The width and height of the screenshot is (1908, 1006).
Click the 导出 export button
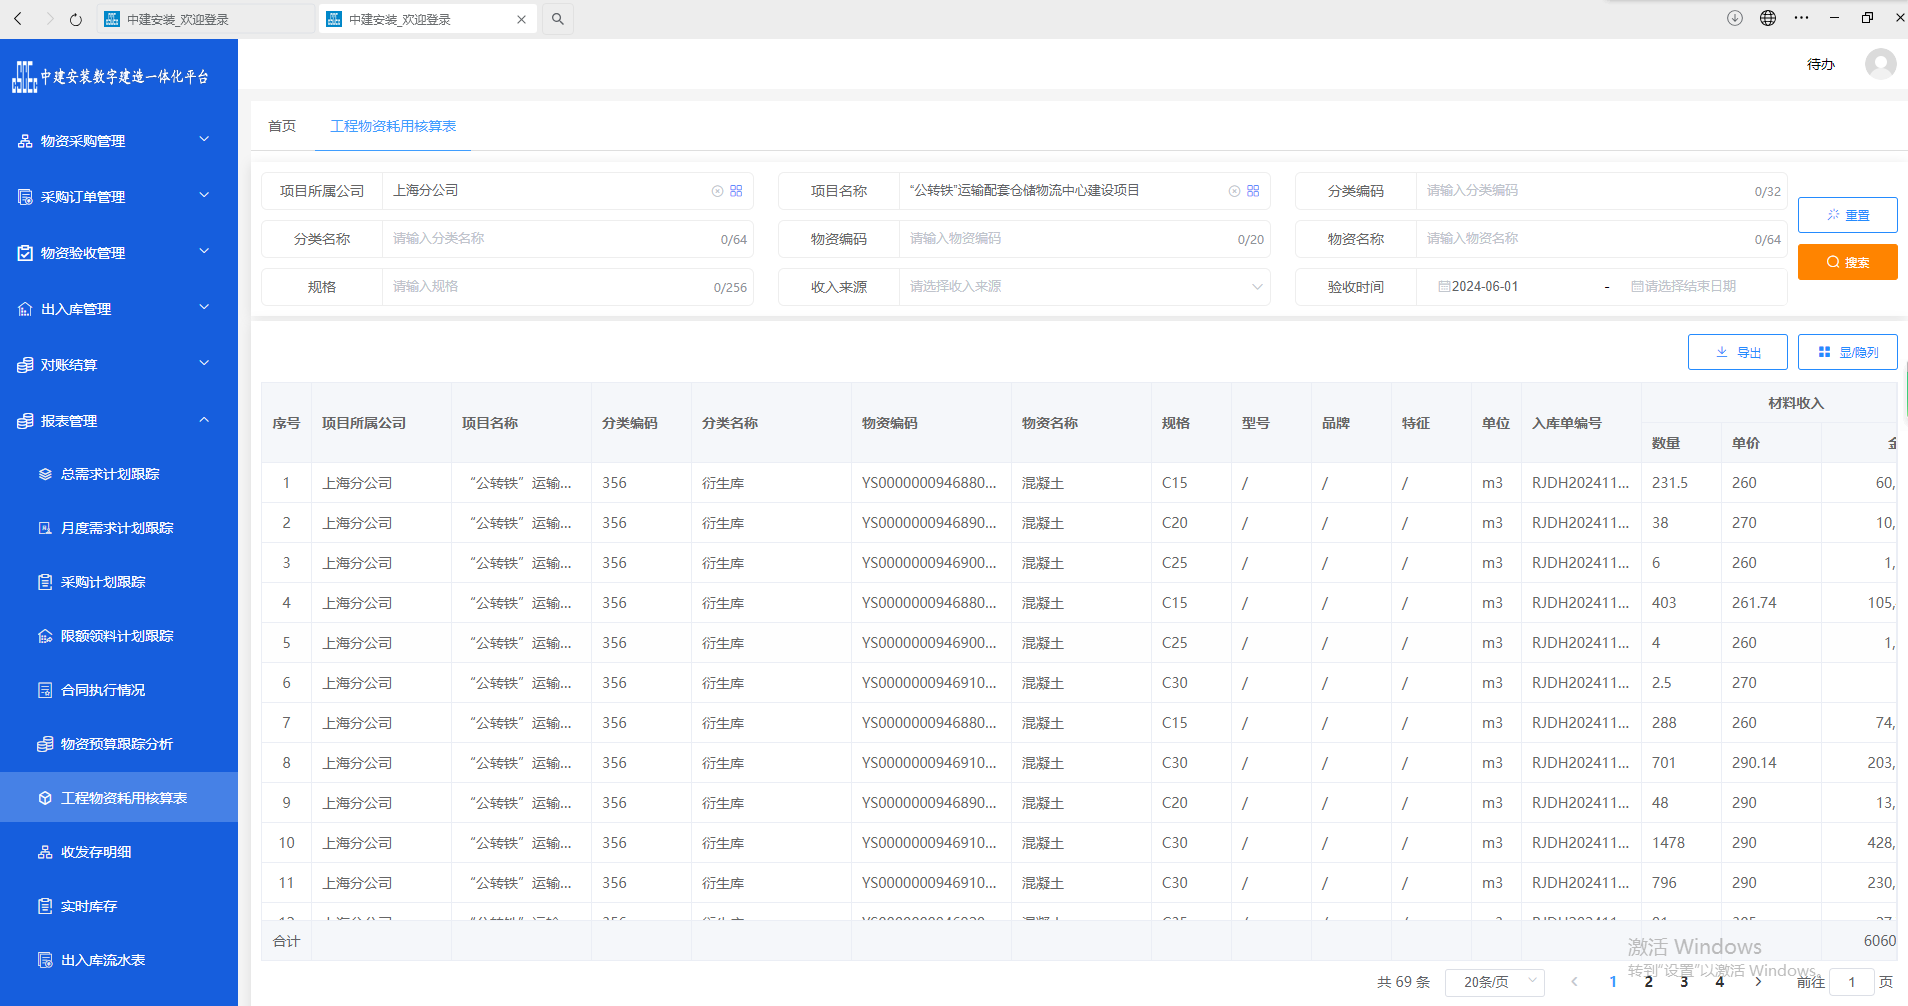(x=1737, y=352)
